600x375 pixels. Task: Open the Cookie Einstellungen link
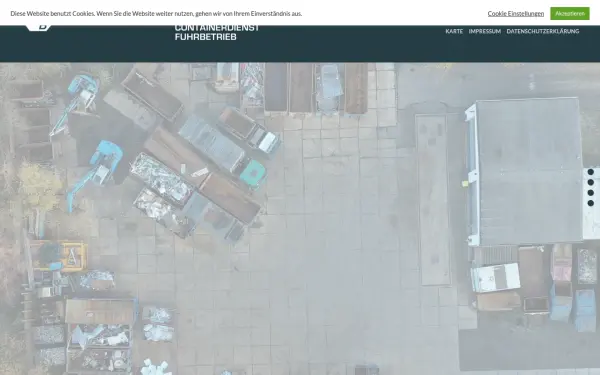(515, 13)
